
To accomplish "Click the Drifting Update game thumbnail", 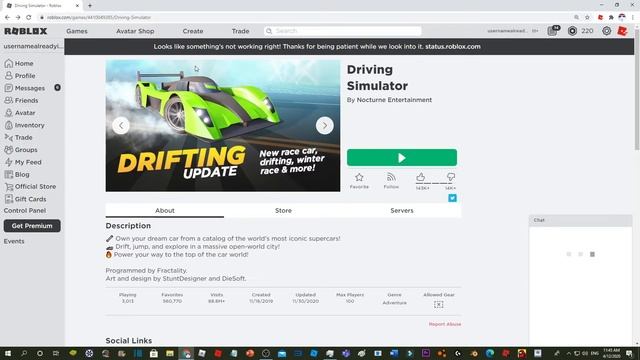I will [223, 126].
